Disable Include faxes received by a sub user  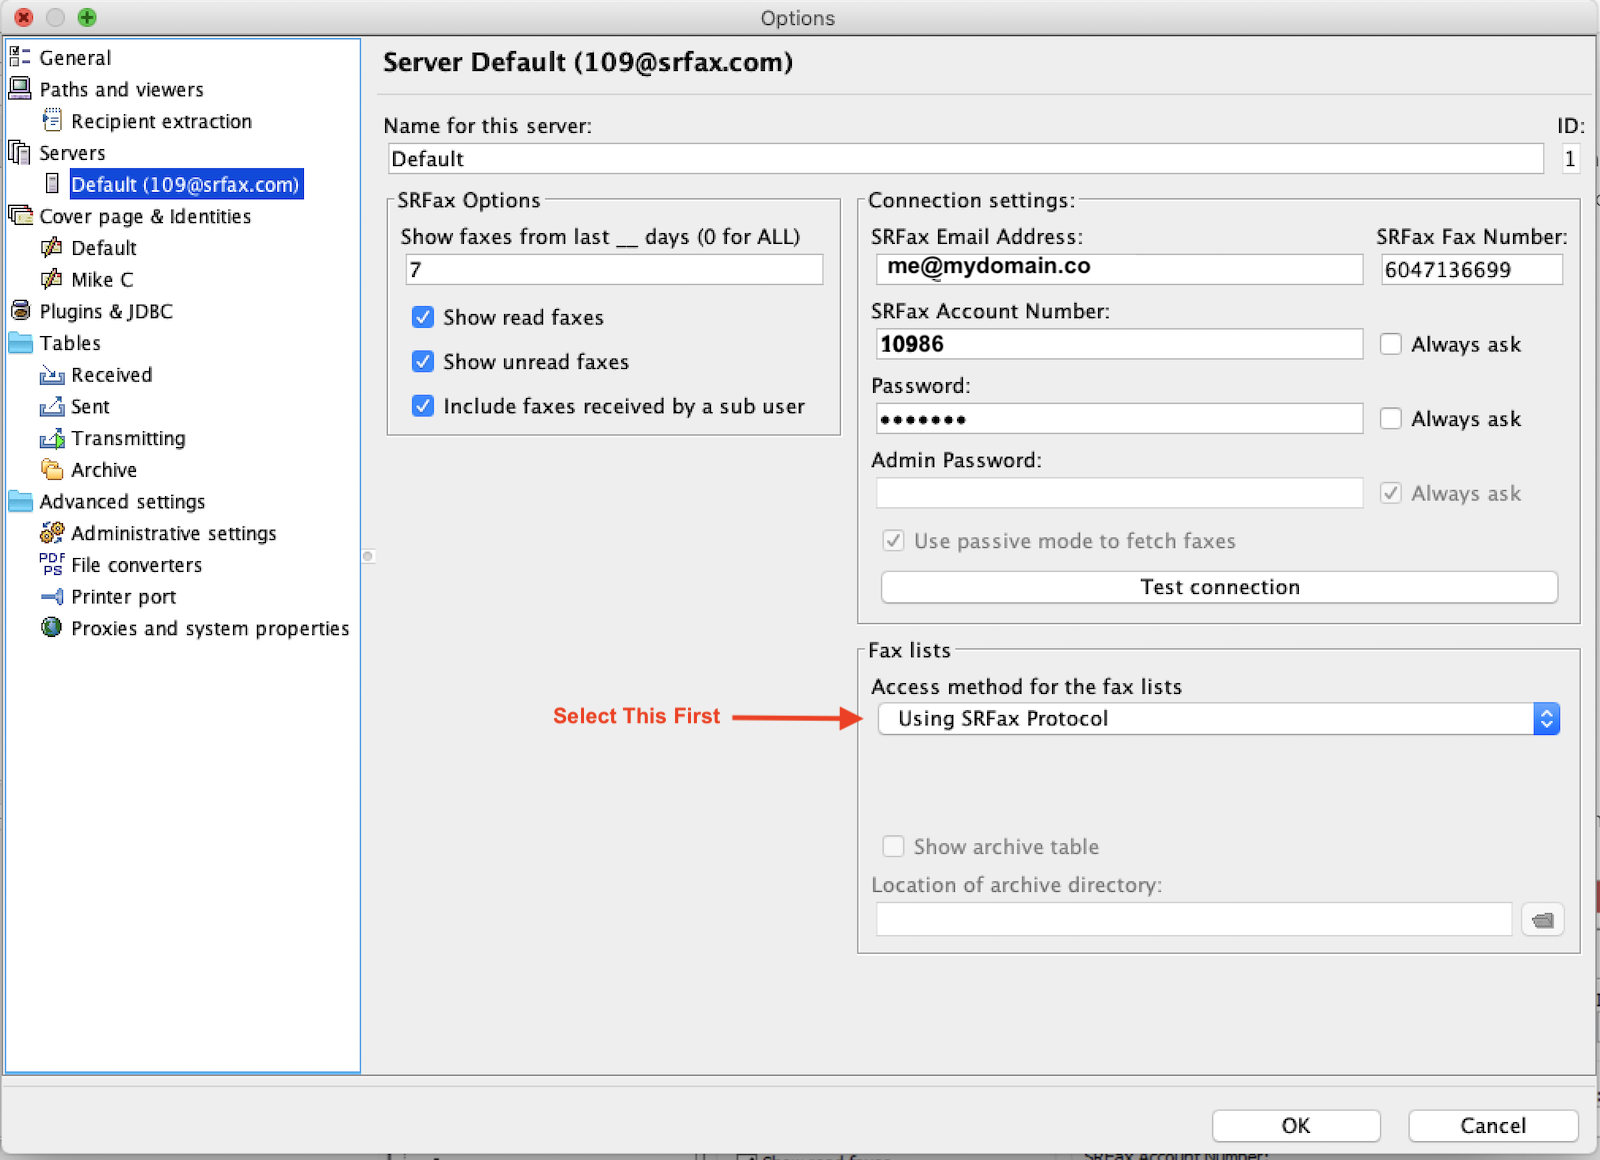point(422,406)
